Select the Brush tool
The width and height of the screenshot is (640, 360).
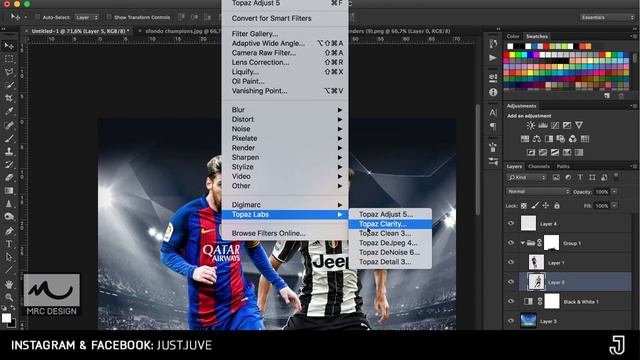click(x=9, y=138)
